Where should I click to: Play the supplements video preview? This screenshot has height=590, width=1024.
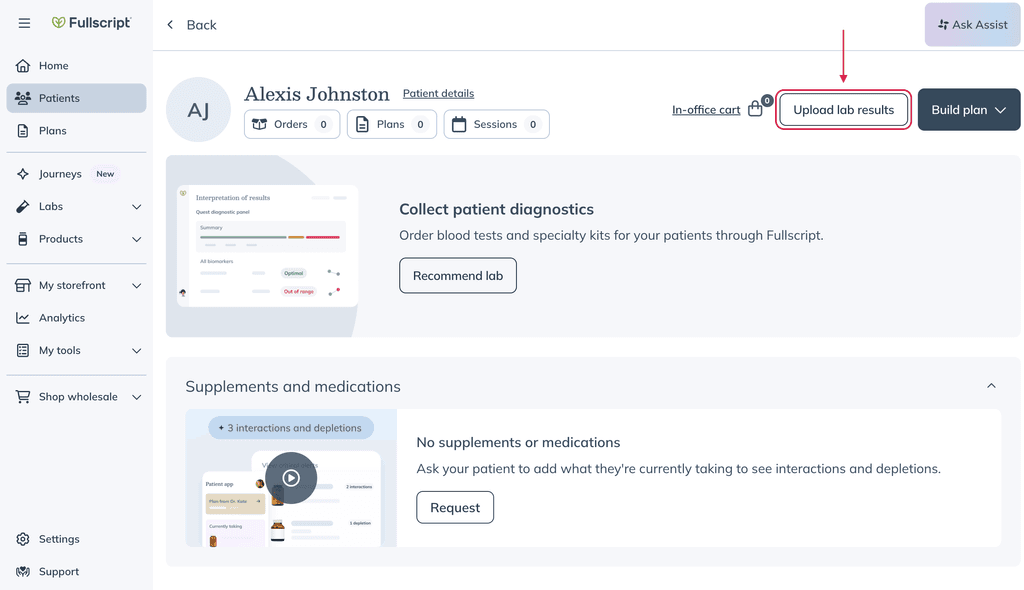[x=291, y=478]
